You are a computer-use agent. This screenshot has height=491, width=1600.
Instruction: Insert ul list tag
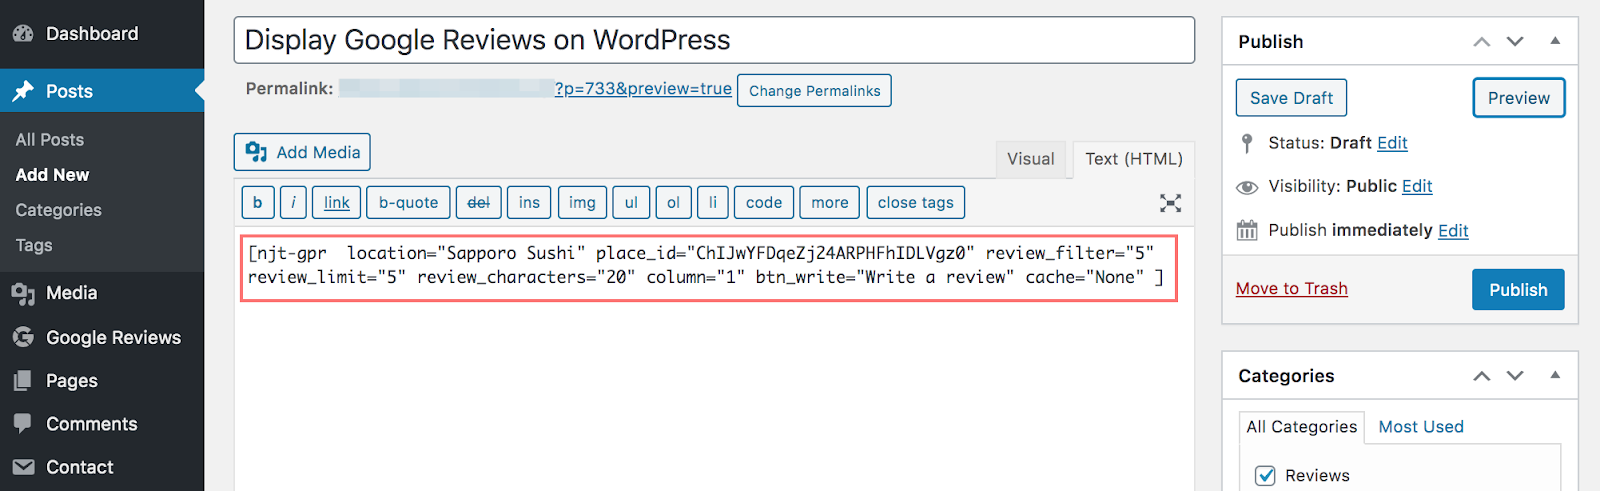click(631, 203)
